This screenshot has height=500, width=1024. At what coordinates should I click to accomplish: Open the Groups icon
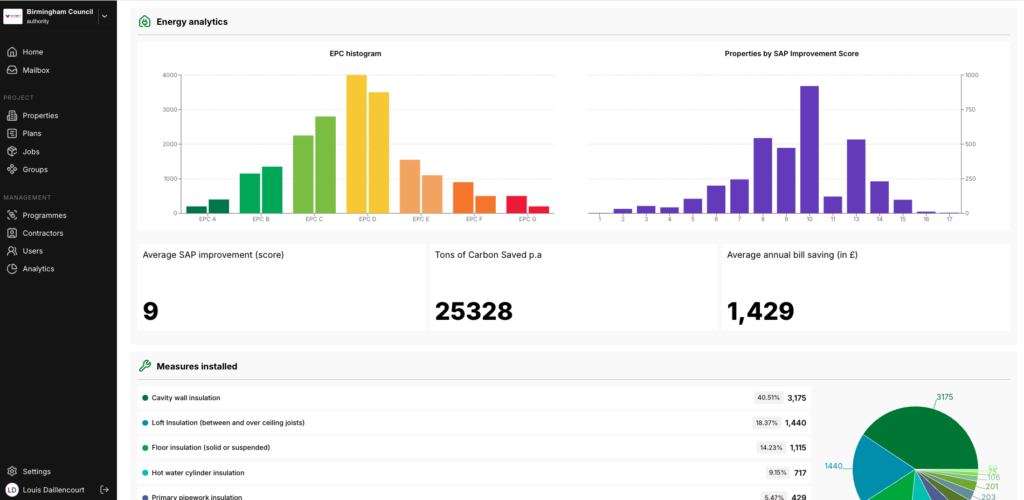[12, 170]
